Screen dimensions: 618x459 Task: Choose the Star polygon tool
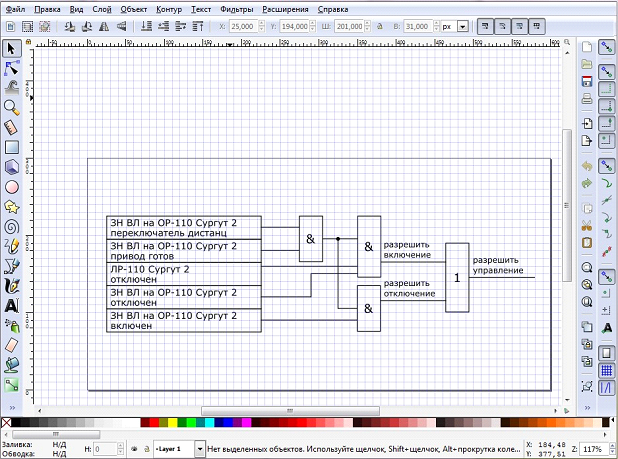[x=13, y=206]
